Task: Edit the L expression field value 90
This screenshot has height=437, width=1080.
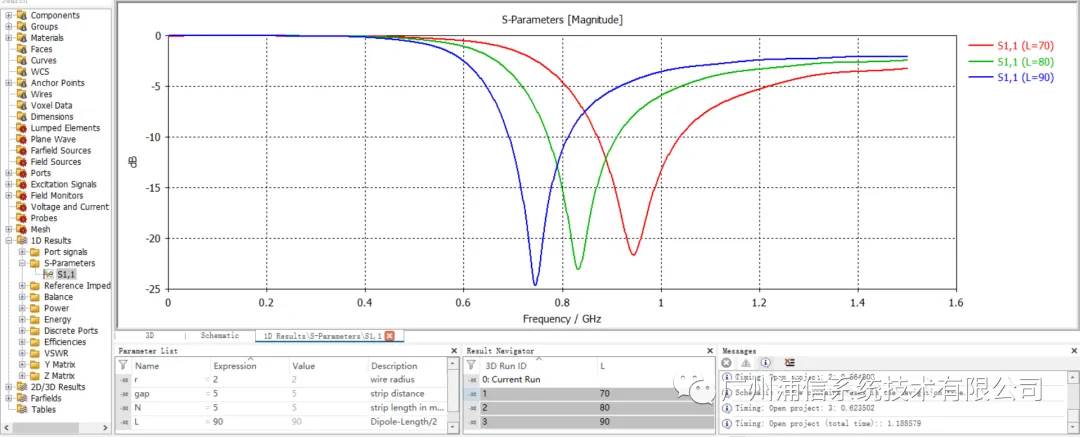Action: tap(249, 421)
